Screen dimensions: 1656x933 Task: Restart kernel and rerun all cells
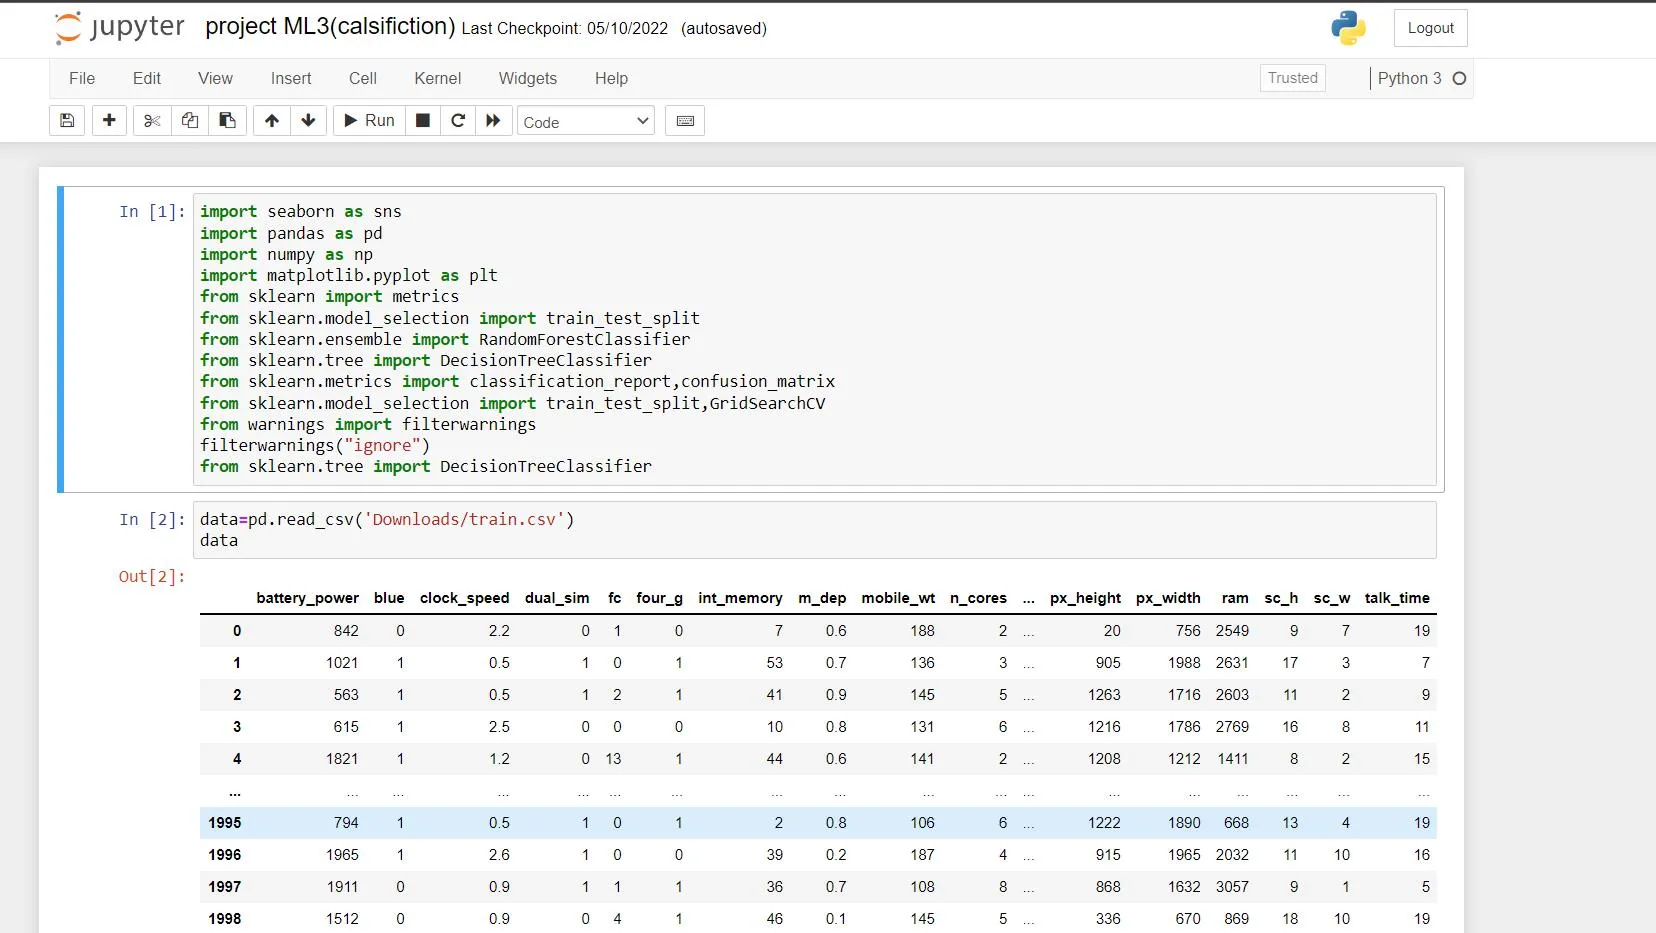493,121
